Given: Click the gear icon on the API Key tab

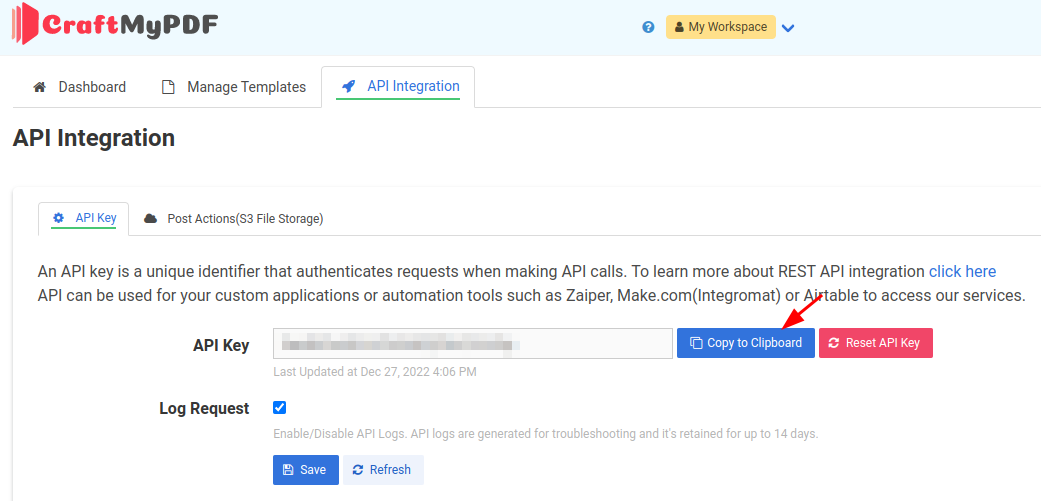Looking at the screenshot, I should [58, 218].
